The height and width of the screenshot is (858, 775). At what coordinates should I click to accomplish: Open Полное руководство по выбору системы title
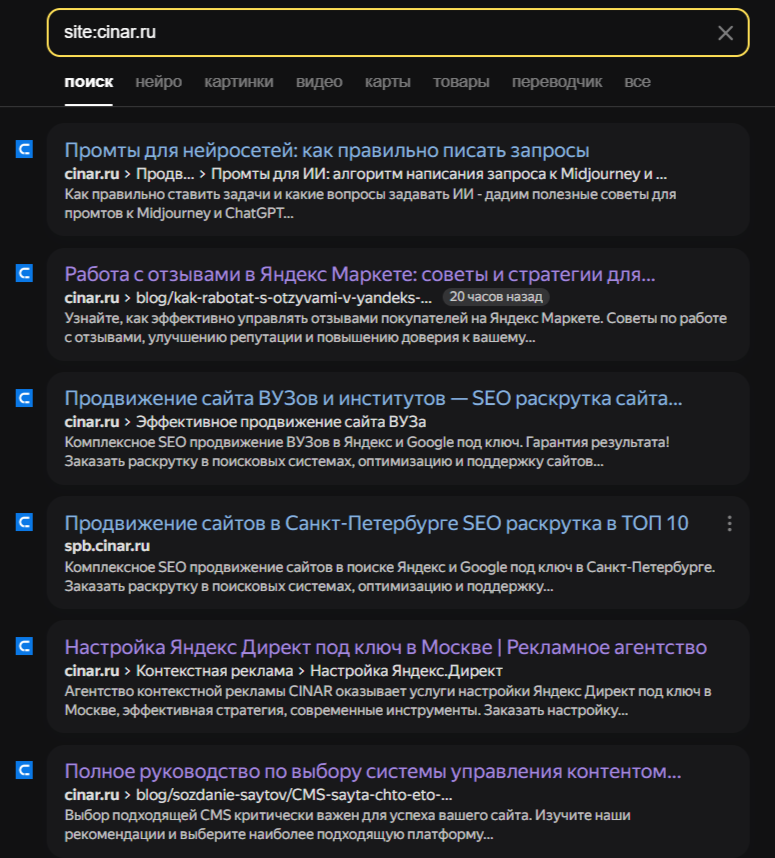pos(373,772)
